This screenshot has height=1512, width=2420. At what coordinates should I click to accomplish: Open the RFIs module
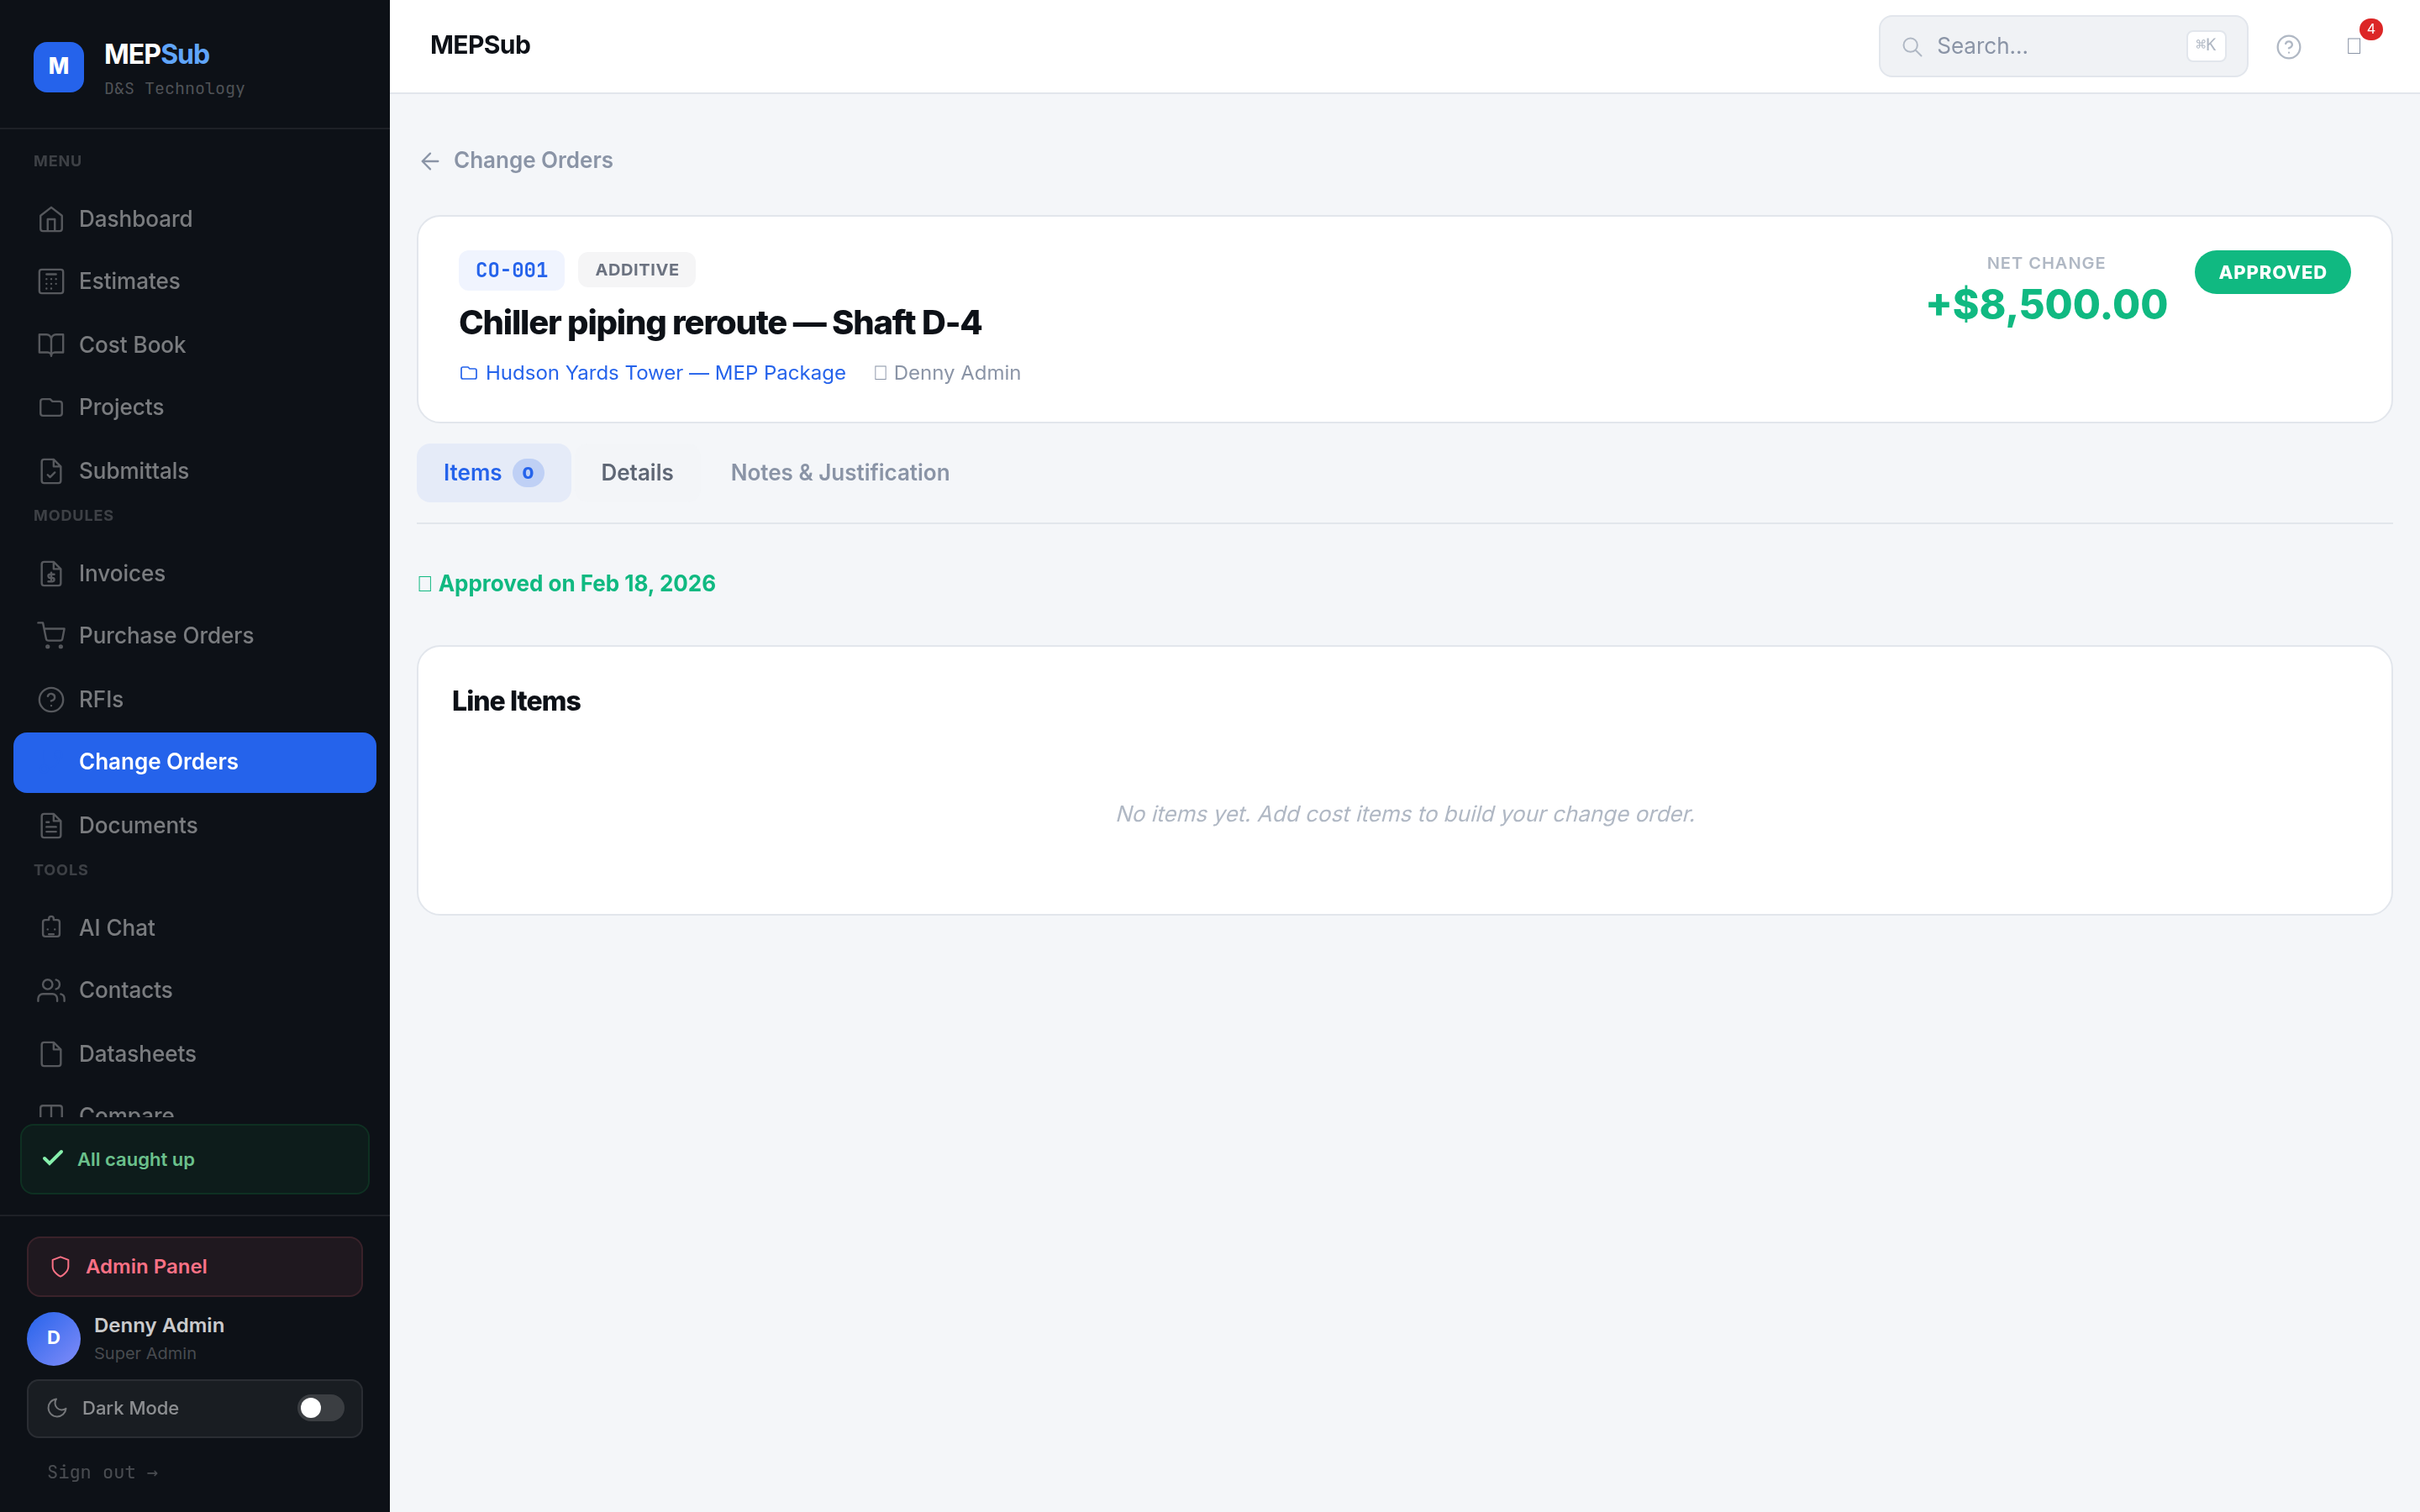195,699
